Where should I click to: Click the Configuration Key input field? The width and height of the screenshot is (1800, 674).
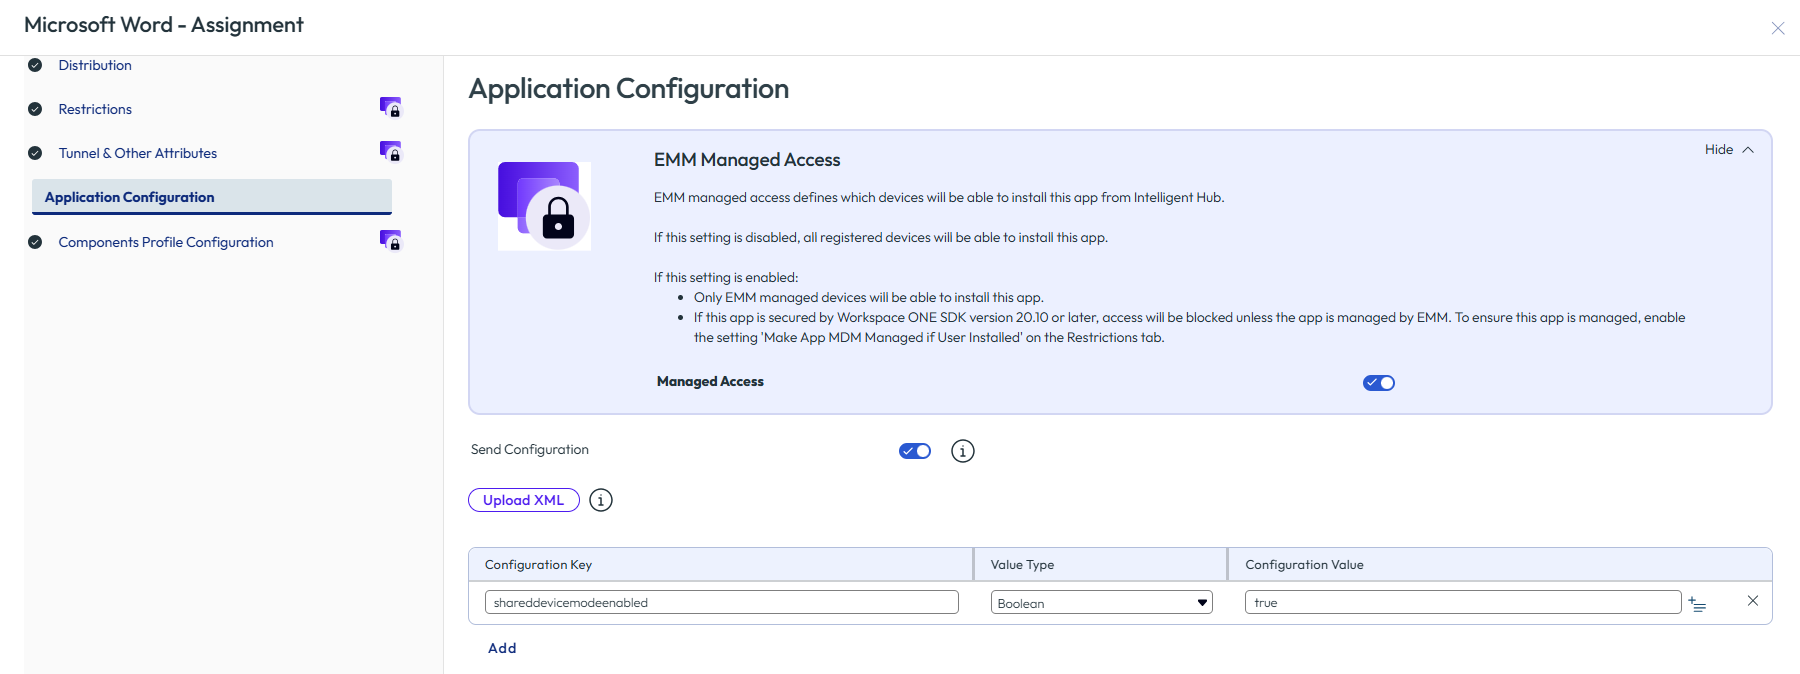(722, 602)
